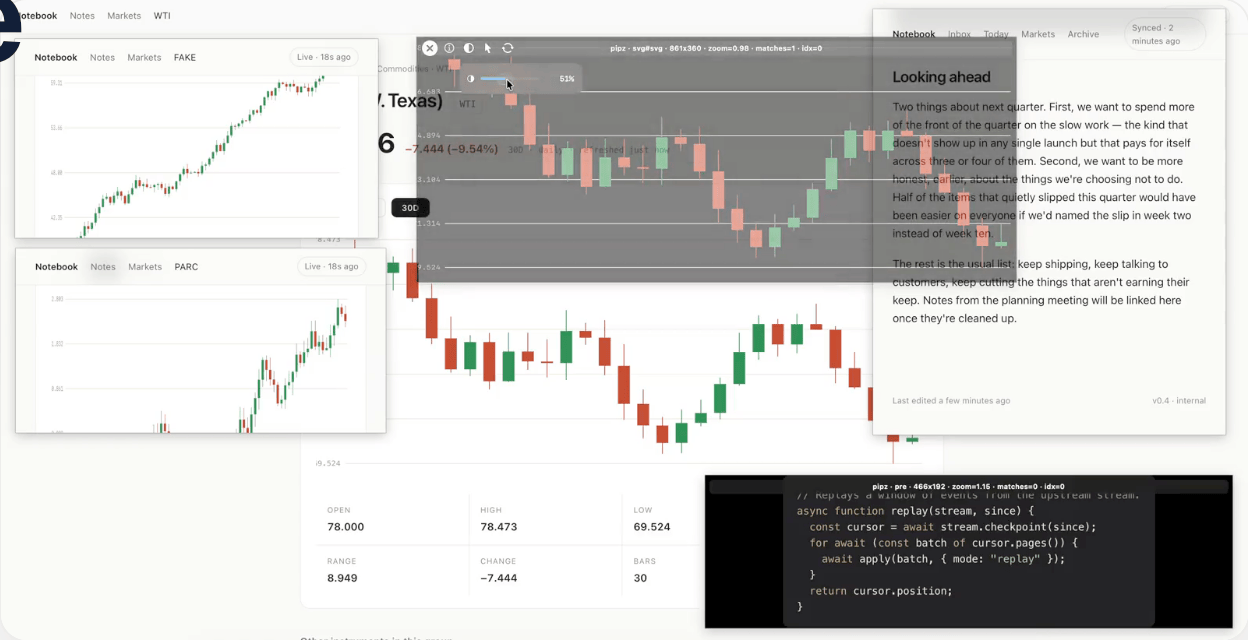Open Markets tab in the FAKE window

pos(144,57)
